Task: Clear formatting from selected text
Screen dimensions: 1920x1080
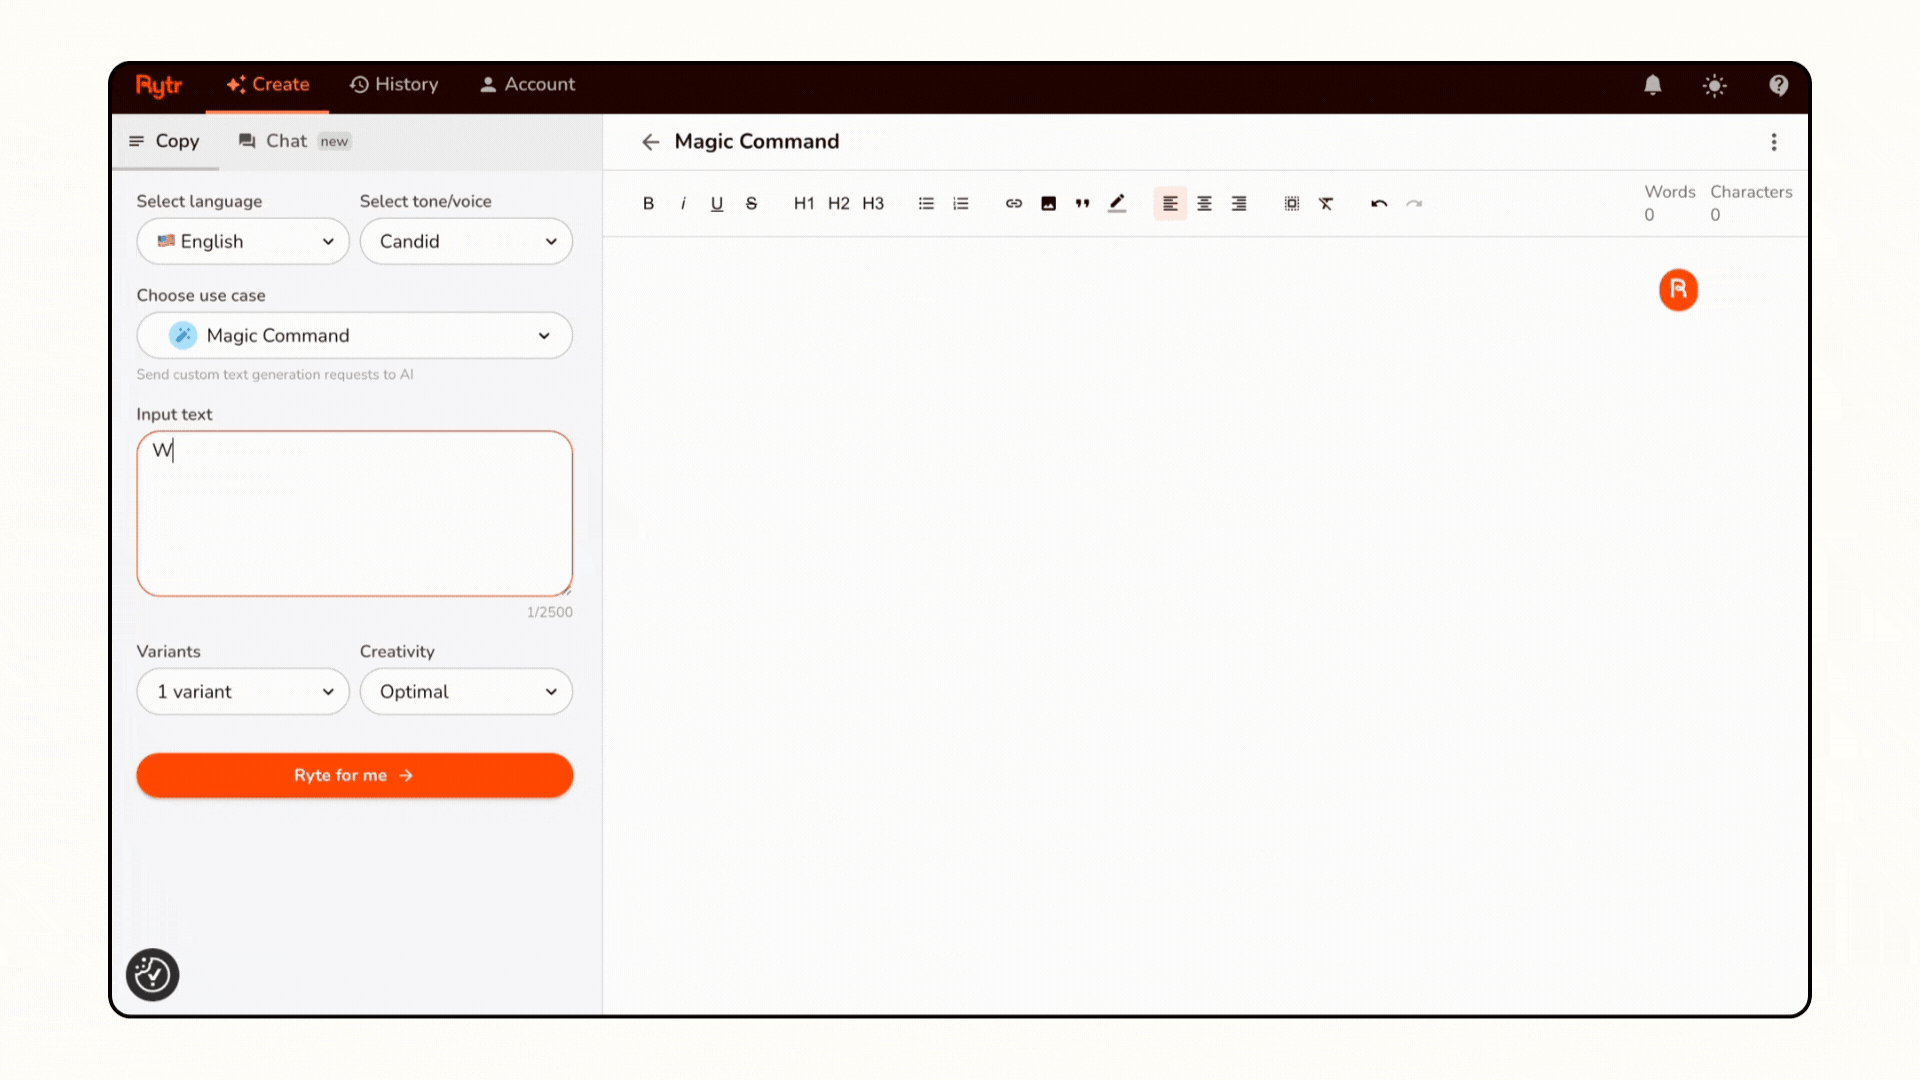Action: tap(1327, 203)
